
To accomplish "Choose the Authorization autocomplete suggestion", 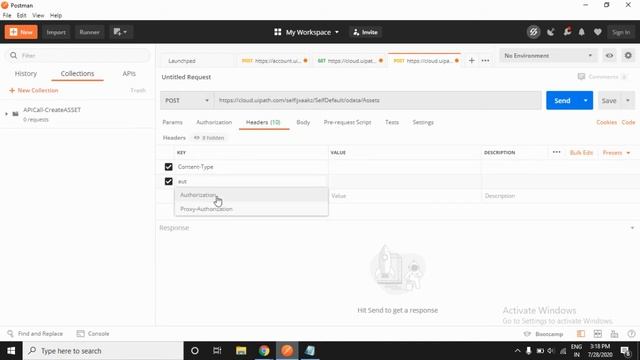I will click(251, 195).
